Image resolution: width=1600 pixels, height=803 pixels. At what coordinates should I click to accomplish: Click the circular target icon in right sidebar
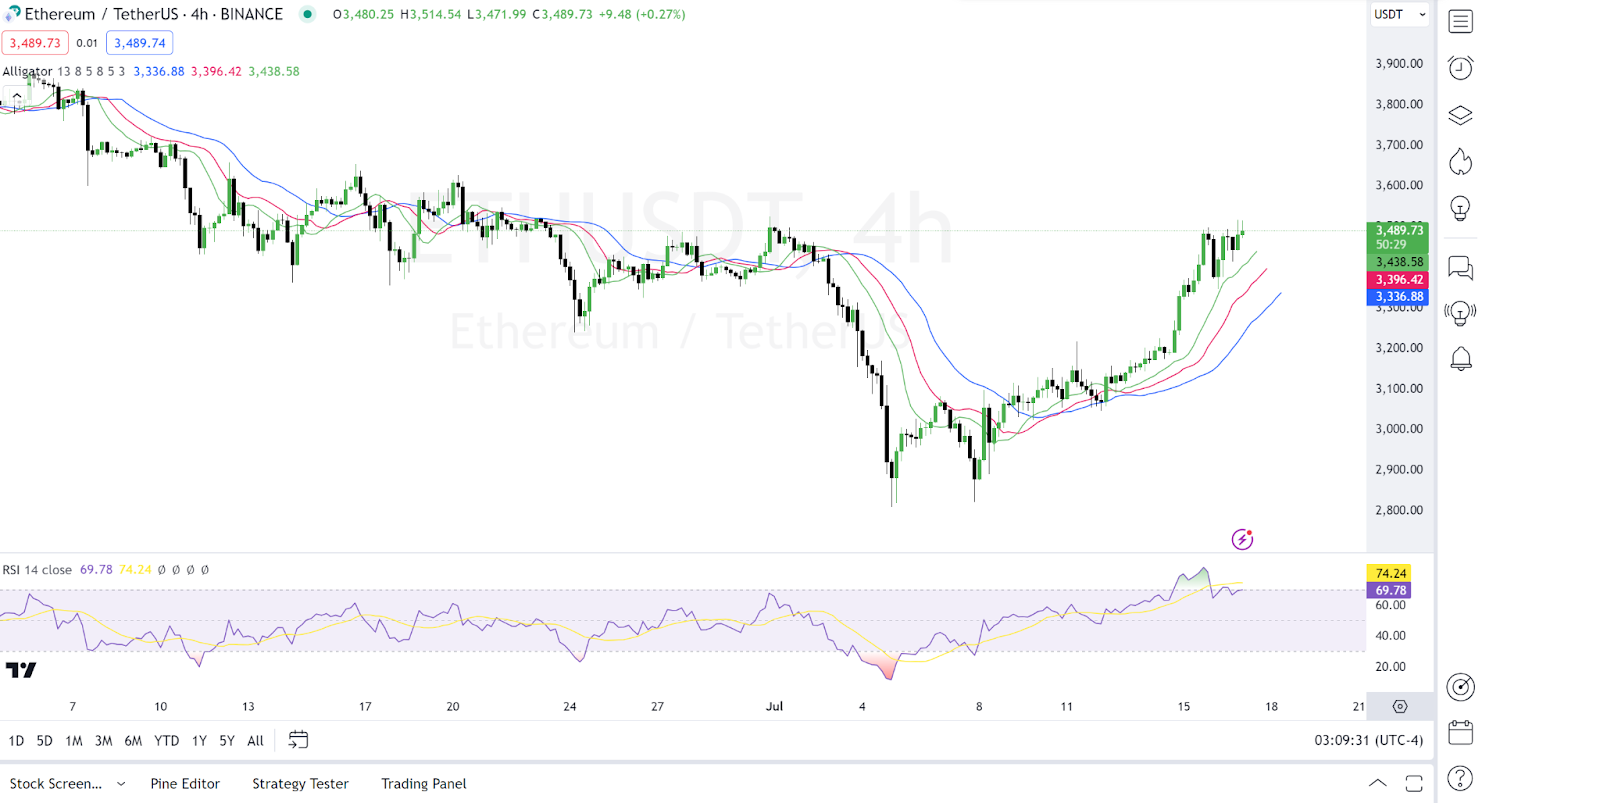coord(1460,687)
